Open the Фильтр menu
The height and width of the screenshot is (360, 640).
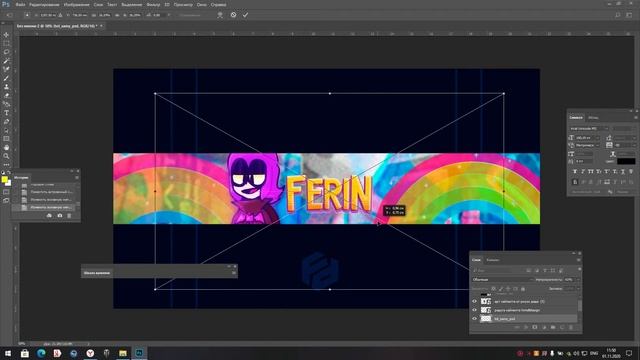153,4
